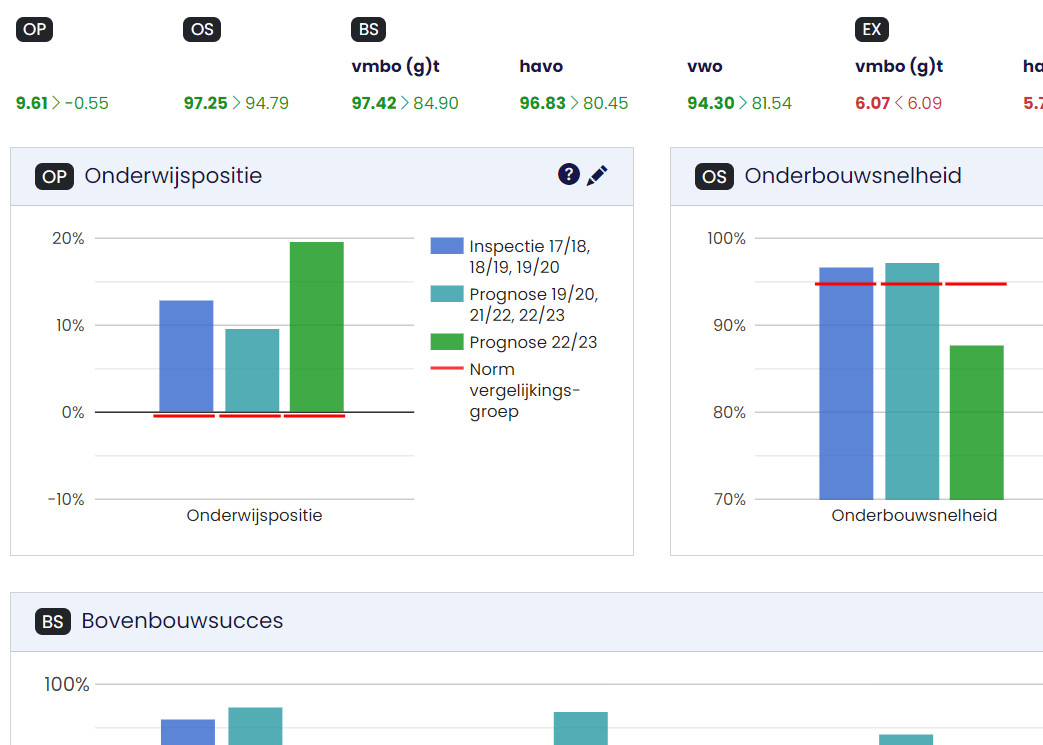
Task: Click the Onderbouwsnelheid x-axis label below the chart
Action: pos(914,516)
